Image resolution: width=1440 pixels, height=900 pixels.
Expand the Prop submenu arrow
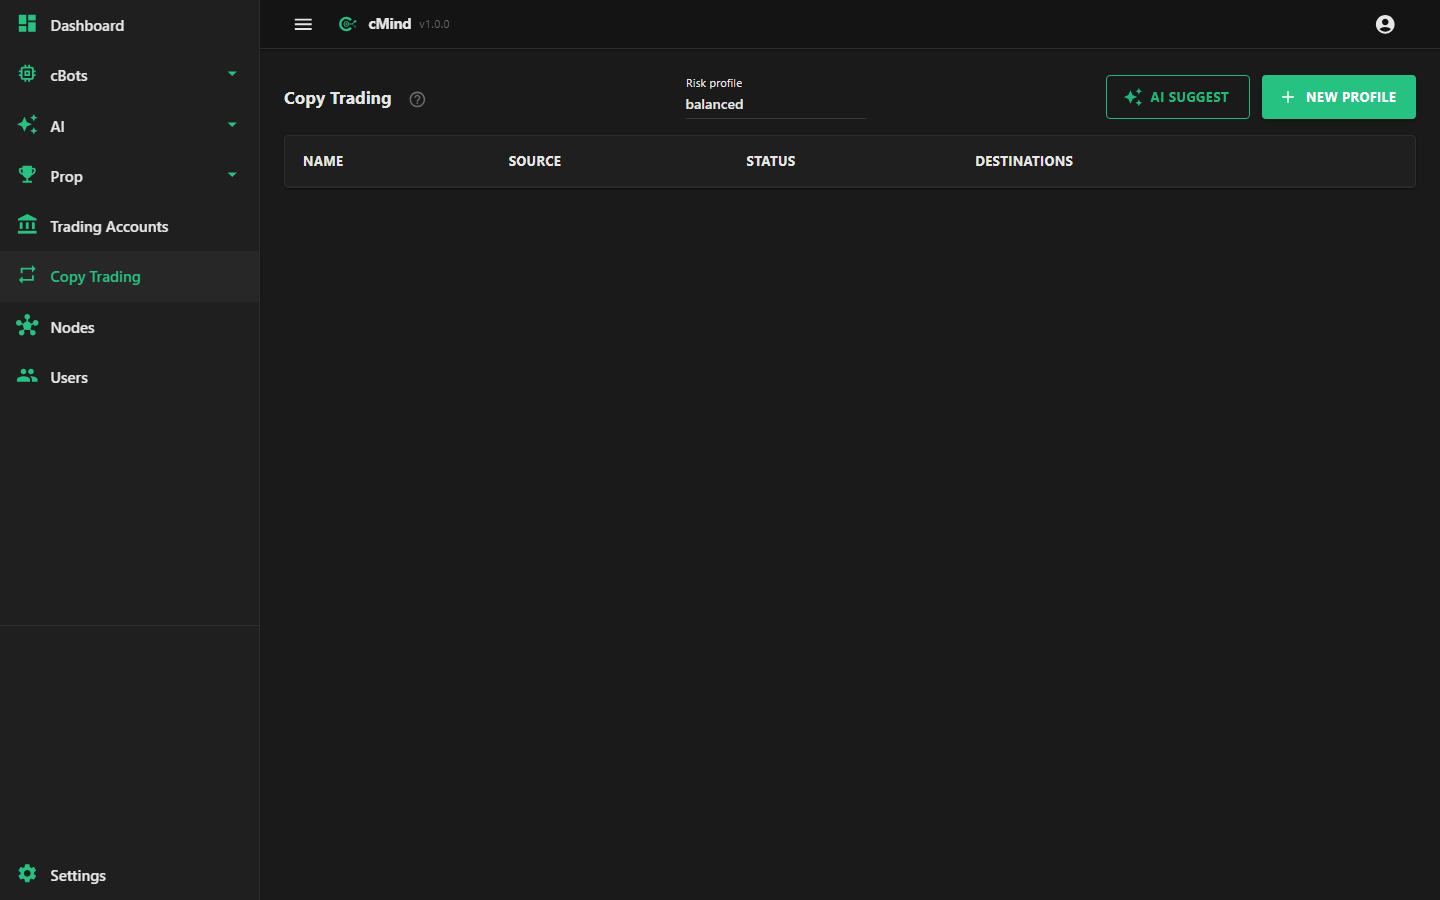tap(232, 175)
